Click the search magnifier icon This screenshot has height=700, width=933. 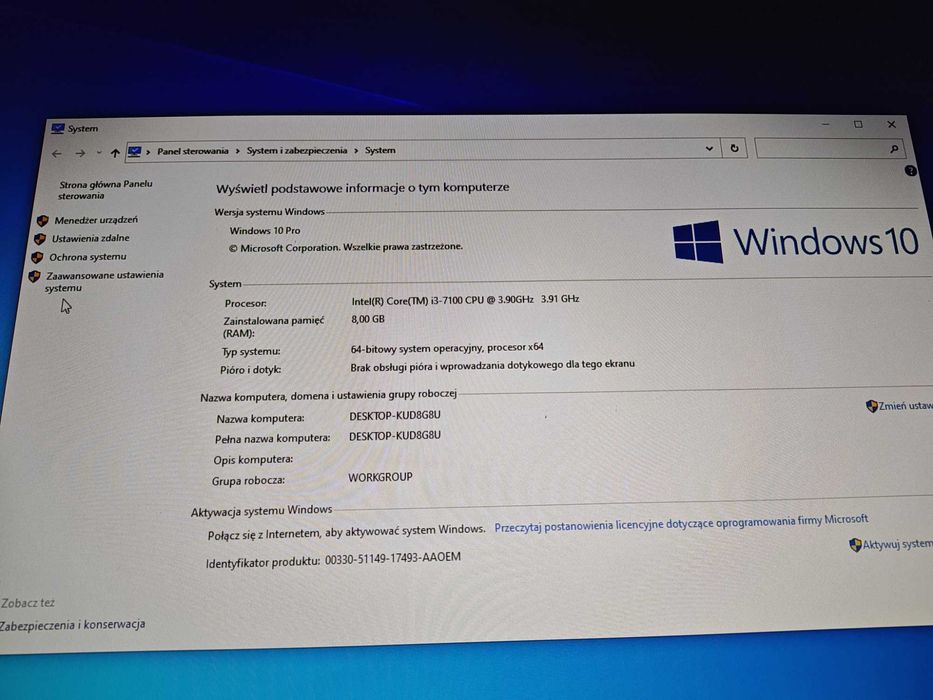click(894, 149)
